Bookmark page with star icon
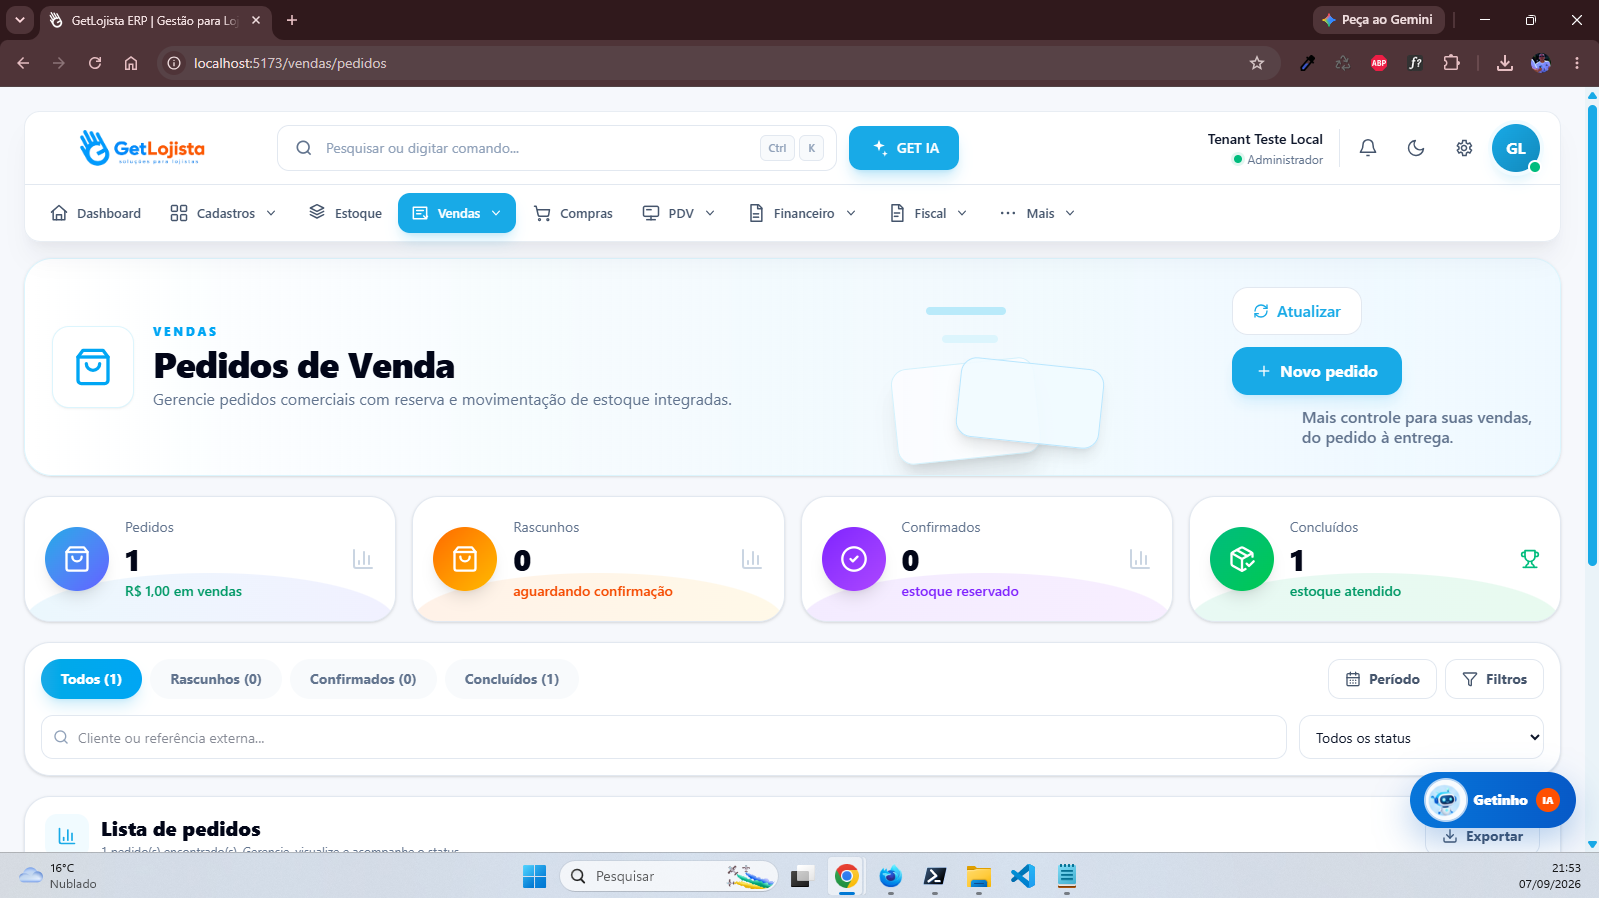The width and height of the screenshot is (1599, 898). [x=1257, y=63]
